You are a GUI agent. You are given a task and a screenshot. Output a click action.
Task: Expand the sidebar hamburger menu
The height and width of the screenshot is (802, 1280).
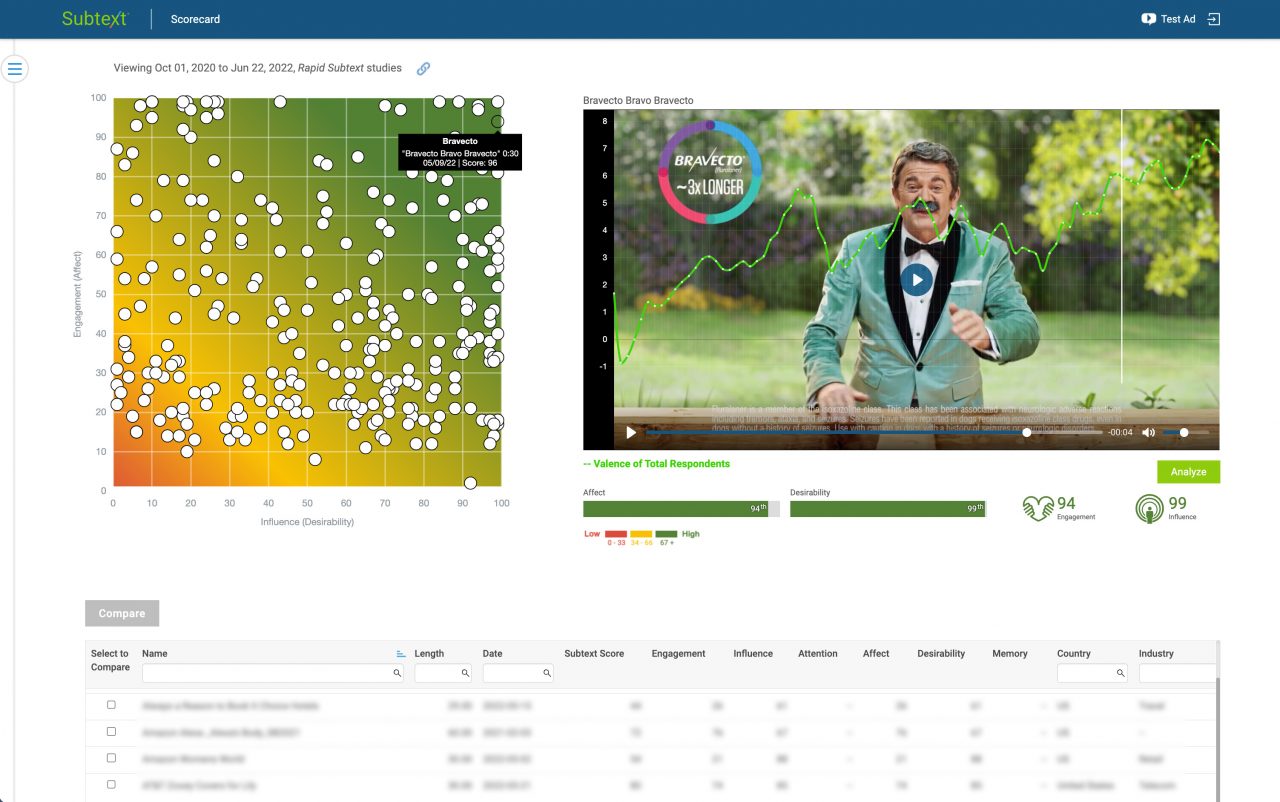pyautogui.click(x=14, y=68)
